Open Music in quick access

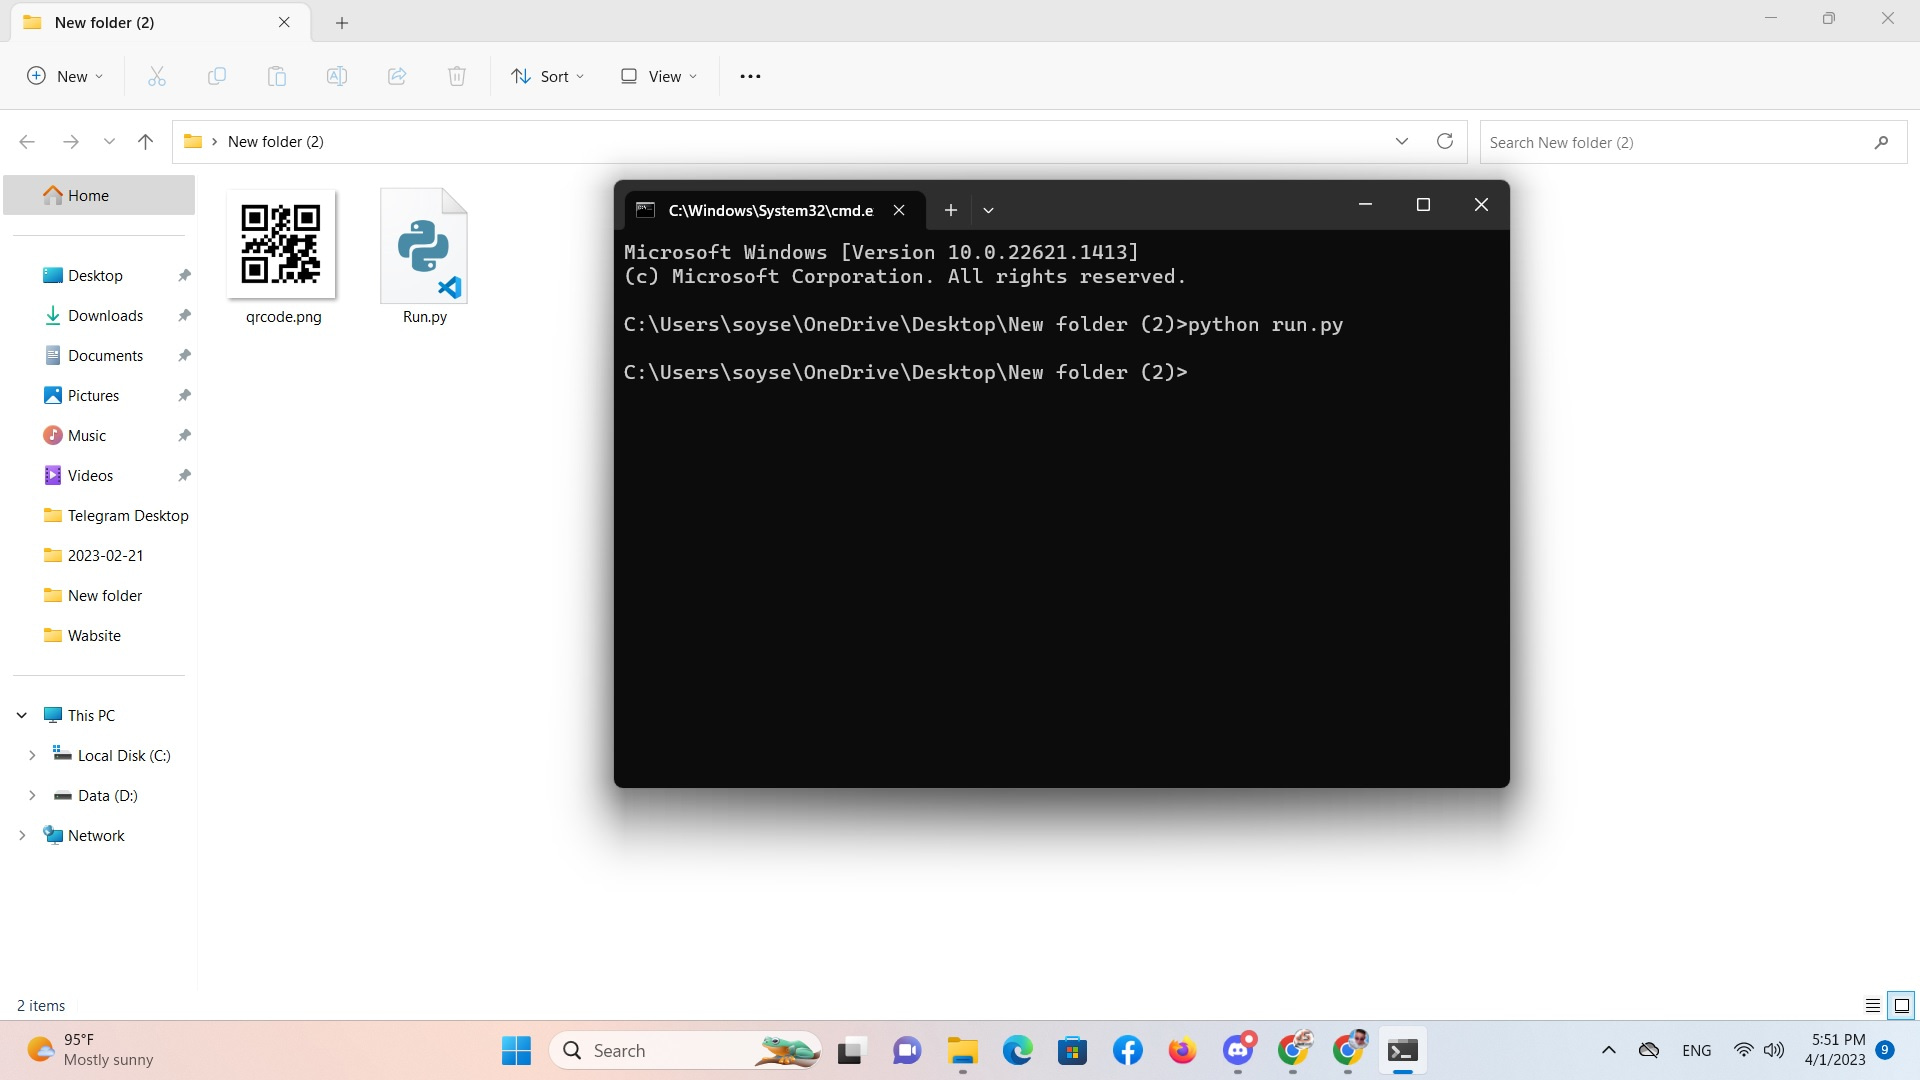[x=86, y=435]
